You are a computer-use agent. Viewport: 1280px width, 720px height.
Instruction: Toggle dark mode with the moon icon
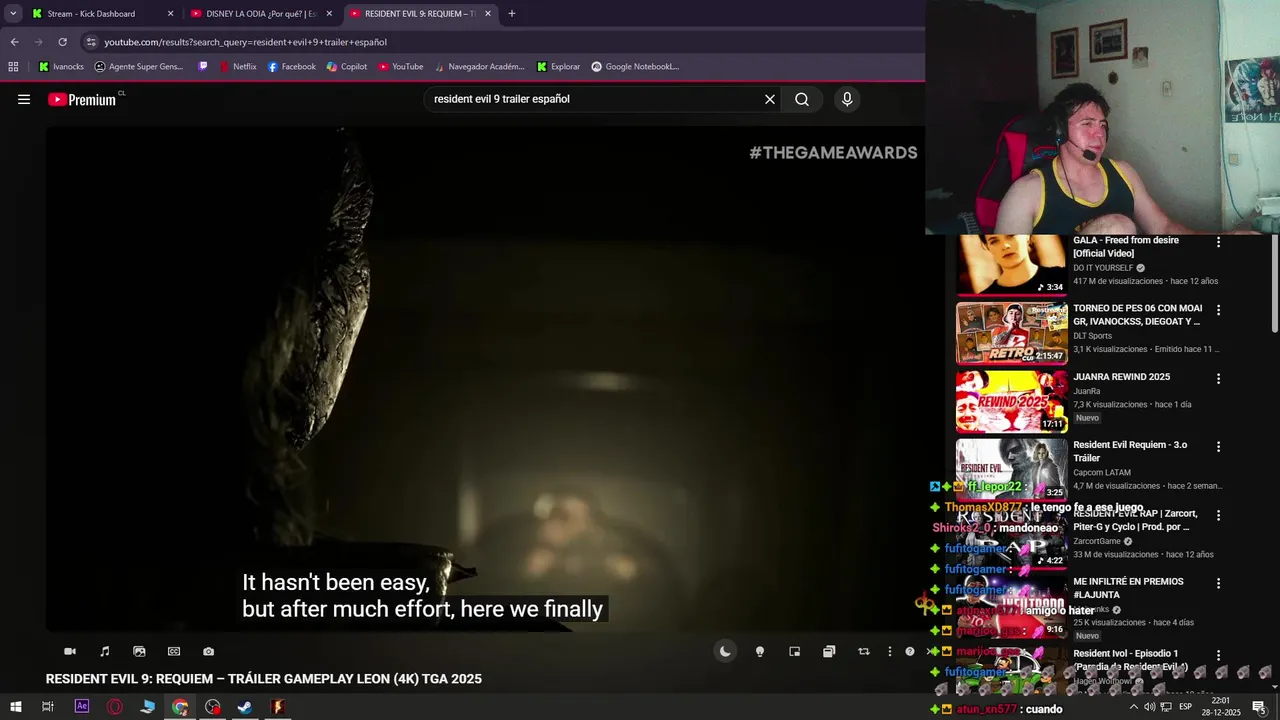click(725, 652)
